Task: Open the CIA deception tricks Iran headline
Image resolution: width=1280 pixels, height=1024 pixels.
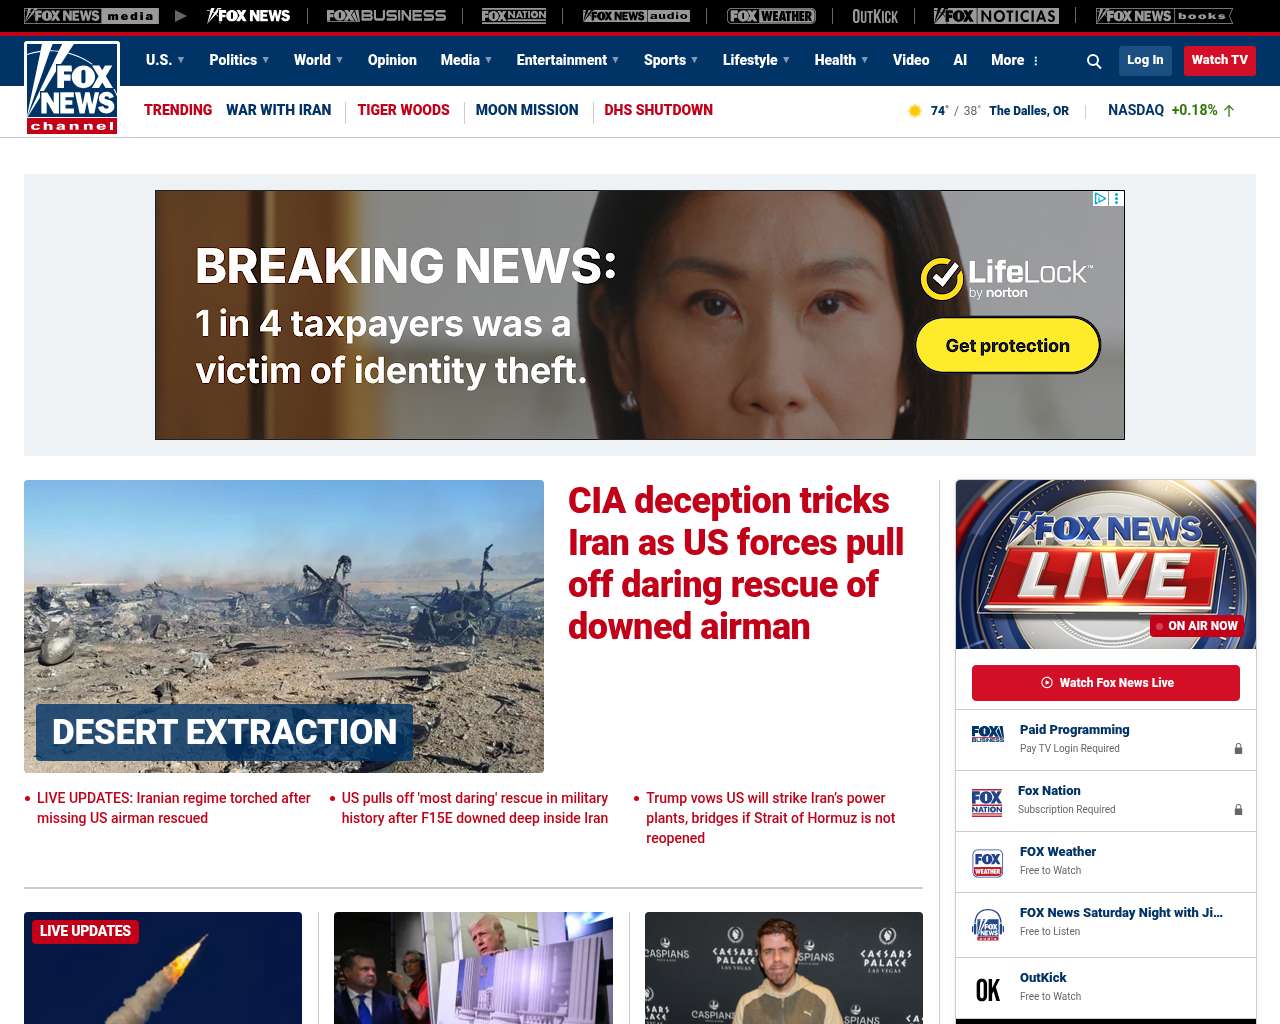Action: pyautogui.click(x=736, y=563)
